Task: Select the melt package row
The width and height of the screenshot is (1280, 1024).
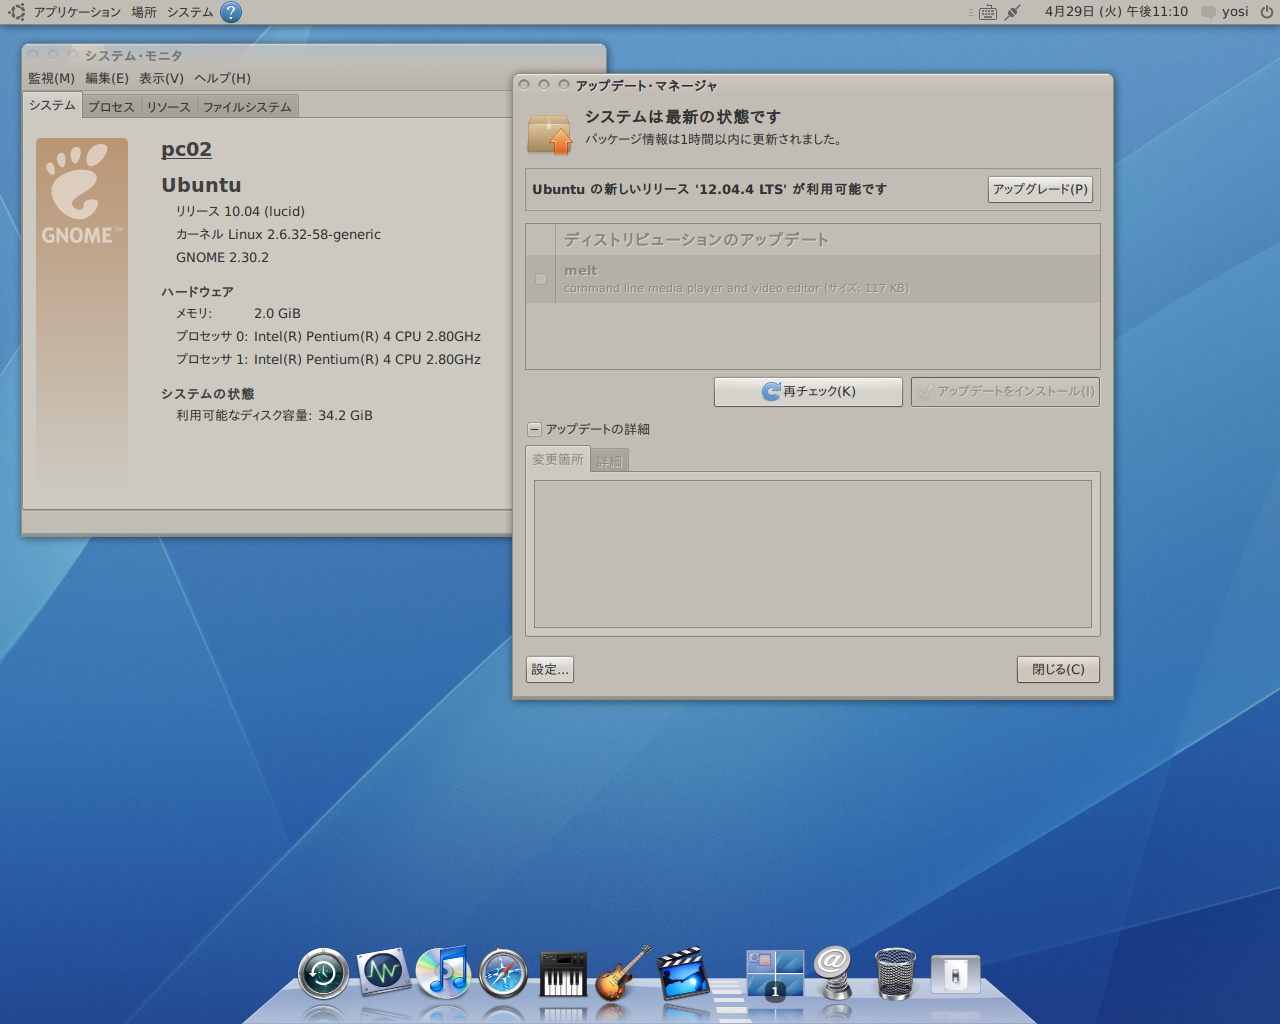Action: coord(813,279)
